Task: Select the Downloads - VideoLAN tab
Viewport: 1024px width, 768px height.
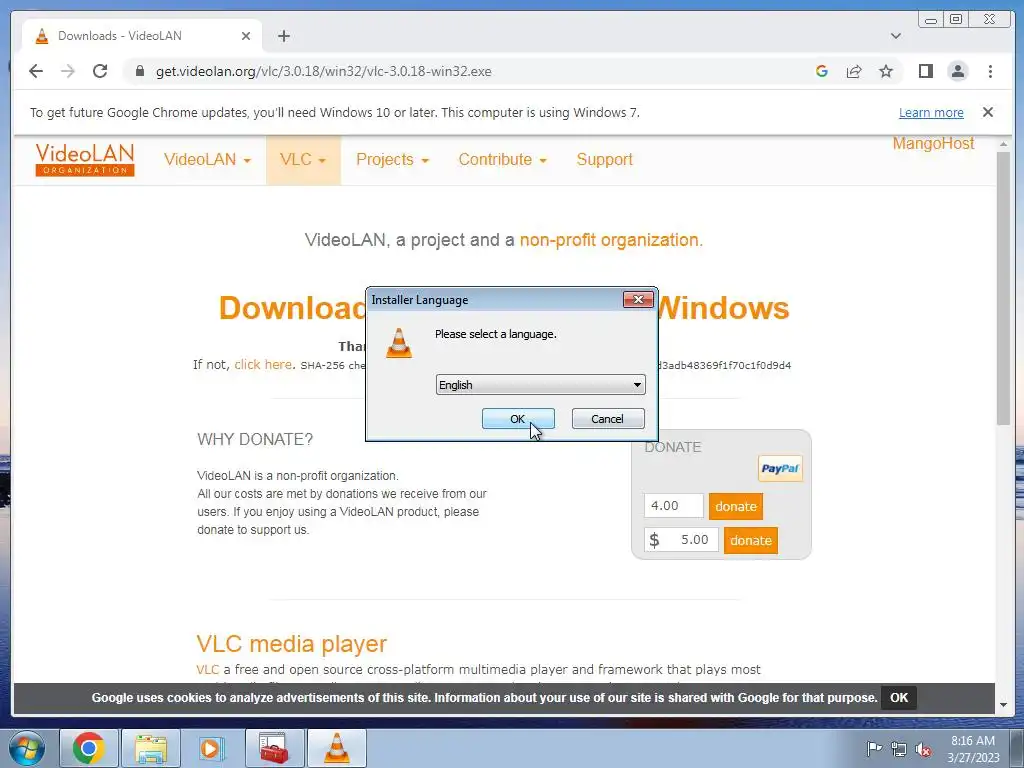Action: point(142,36)
